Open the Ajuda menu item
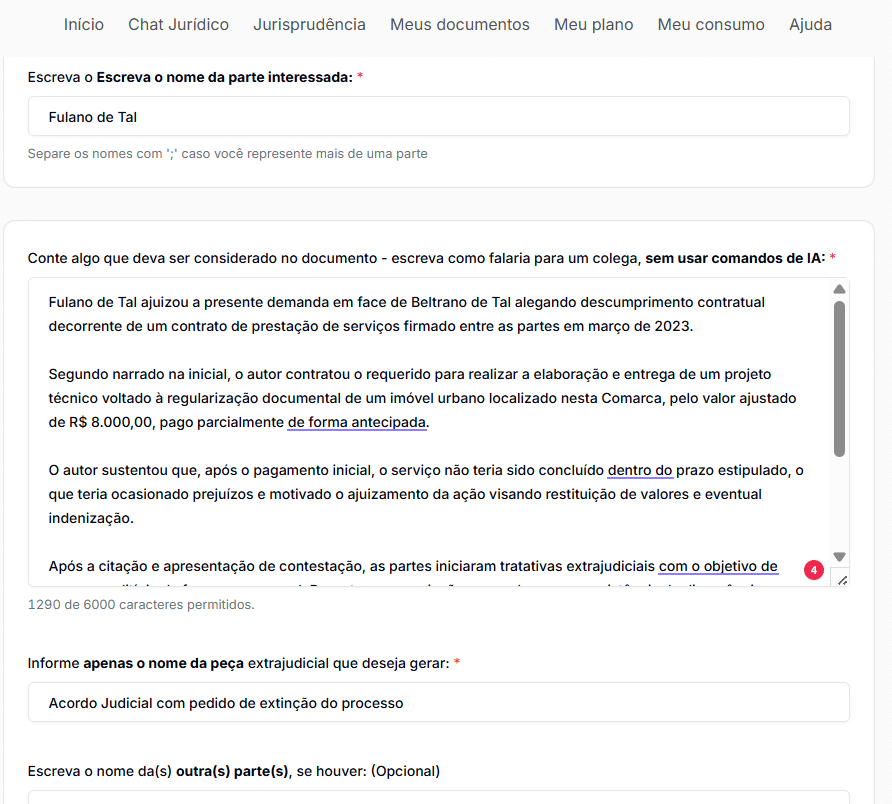Image resolution: width=892 pixels, height=804 pixels. tap(810, 24)
